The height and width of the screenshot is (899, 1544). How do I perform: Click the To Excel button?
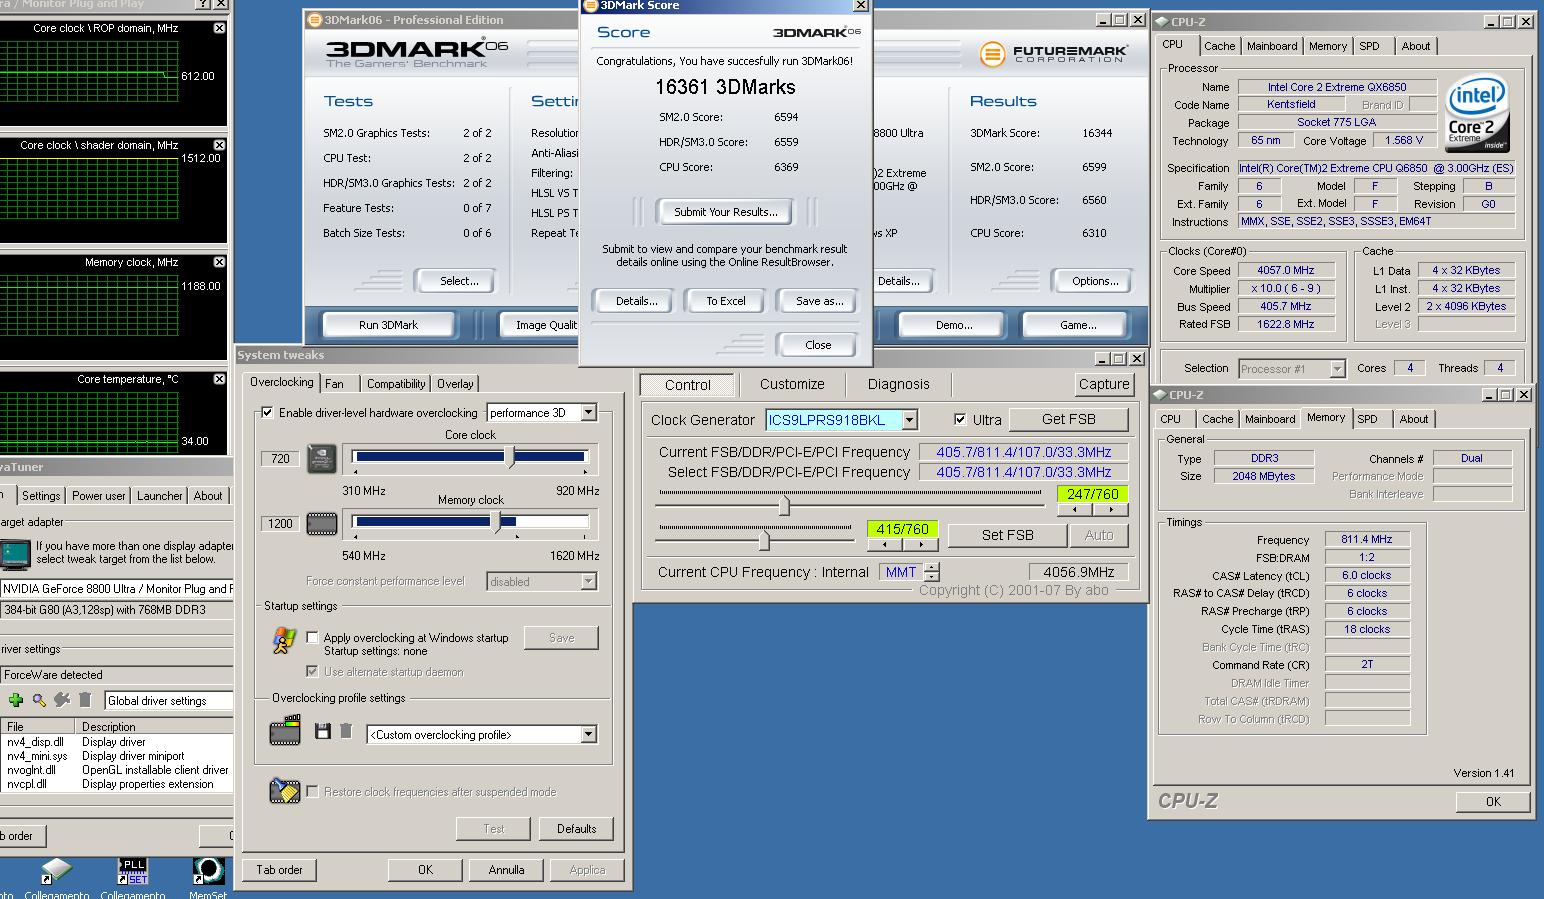(726, 301)
